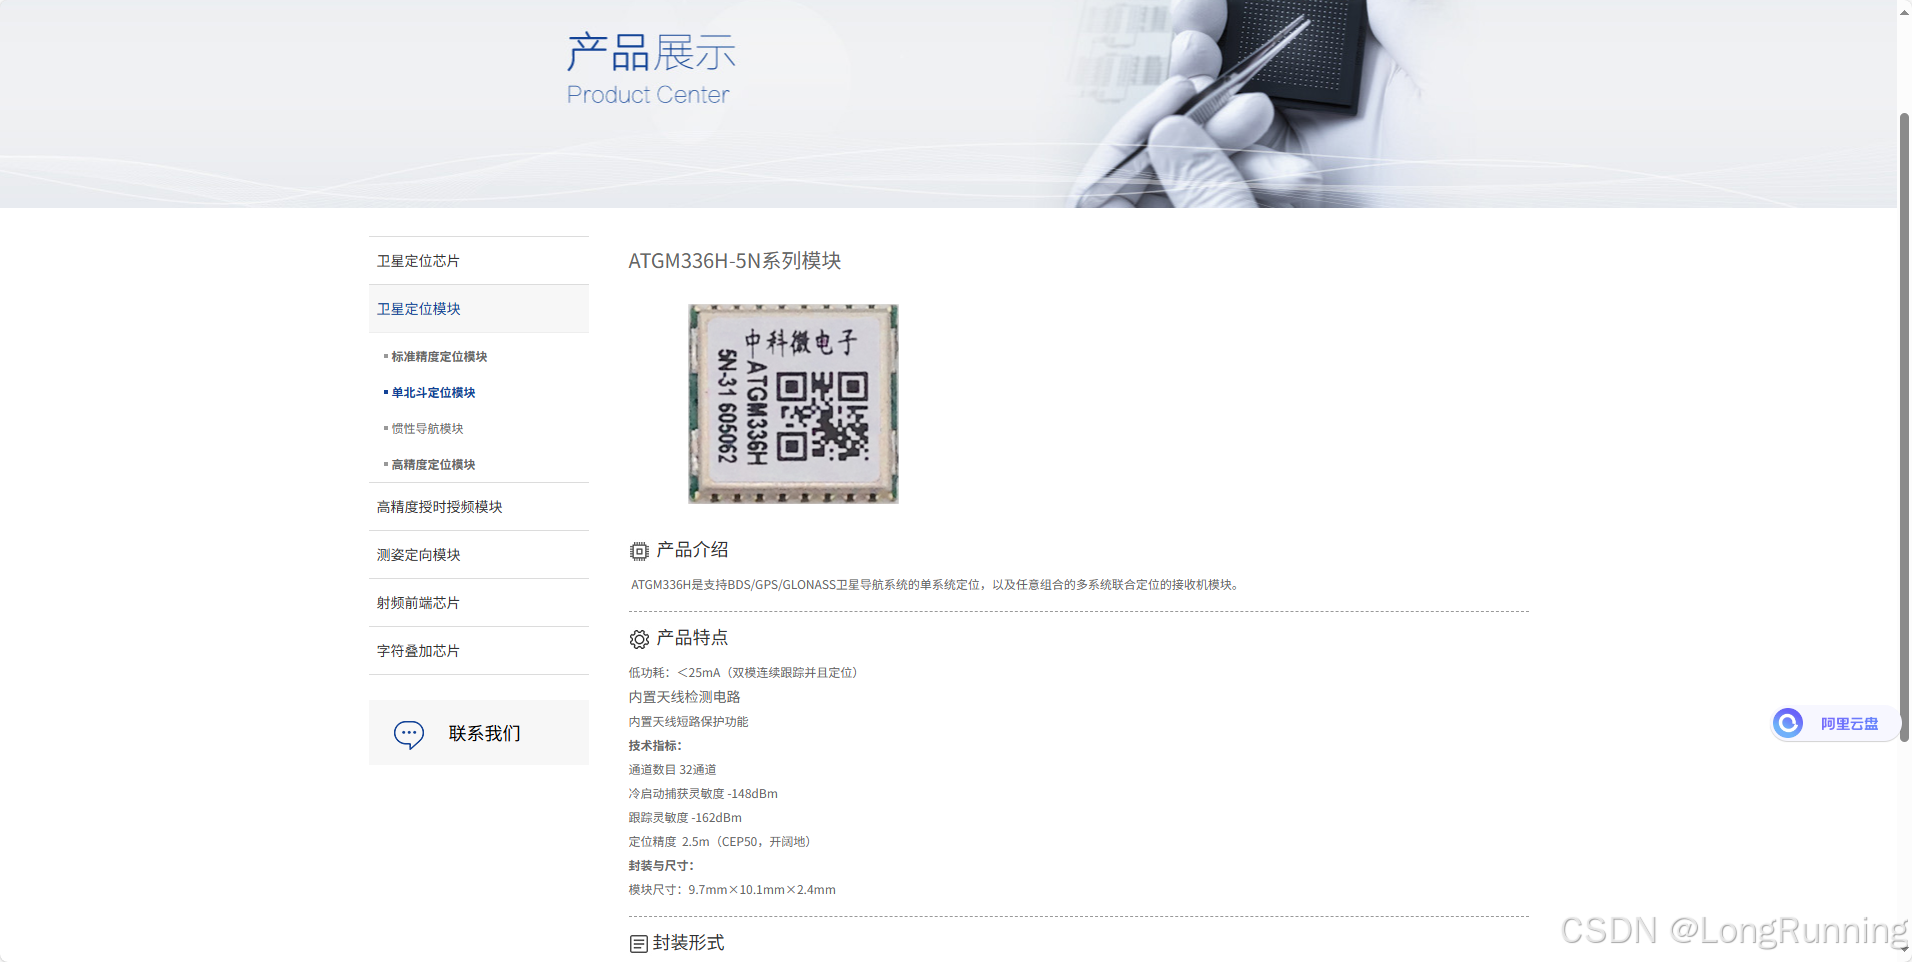Select the 单北斗定位模块 submenu item
The height and width of the screenshot is (962, 1912).
(435, 392)
